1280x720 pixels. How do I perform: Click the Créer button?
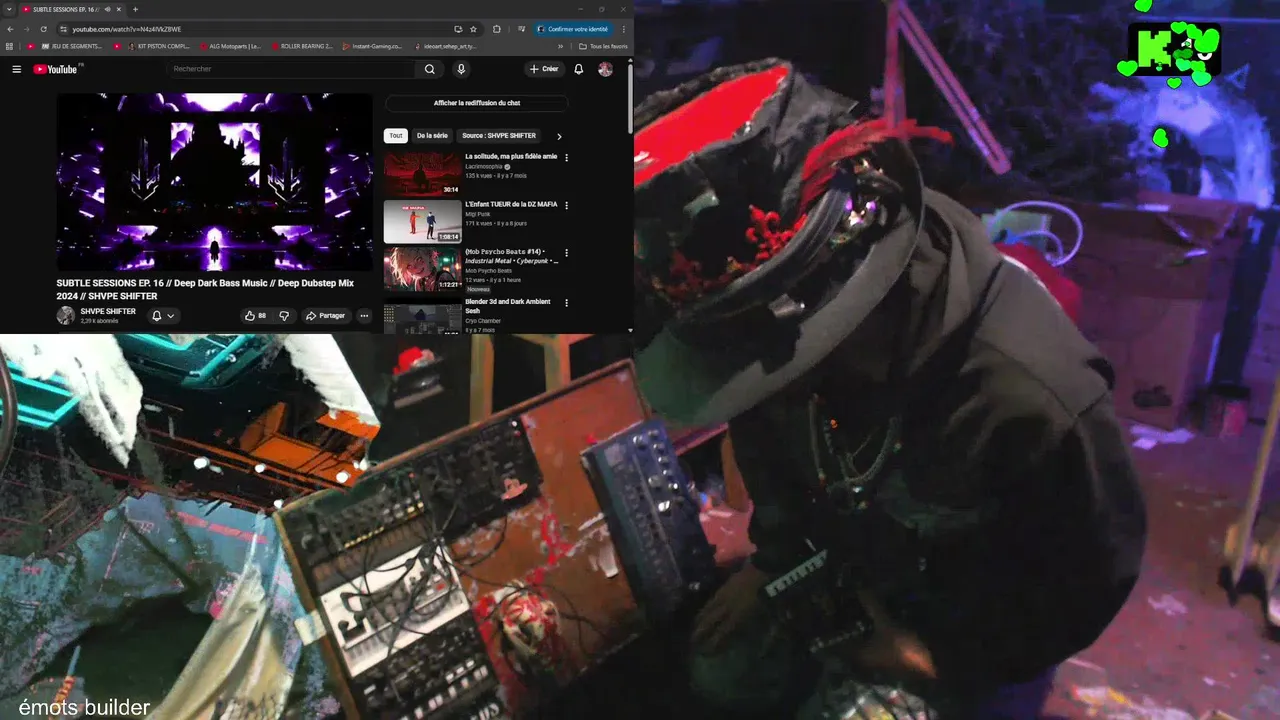pos(544,69)
